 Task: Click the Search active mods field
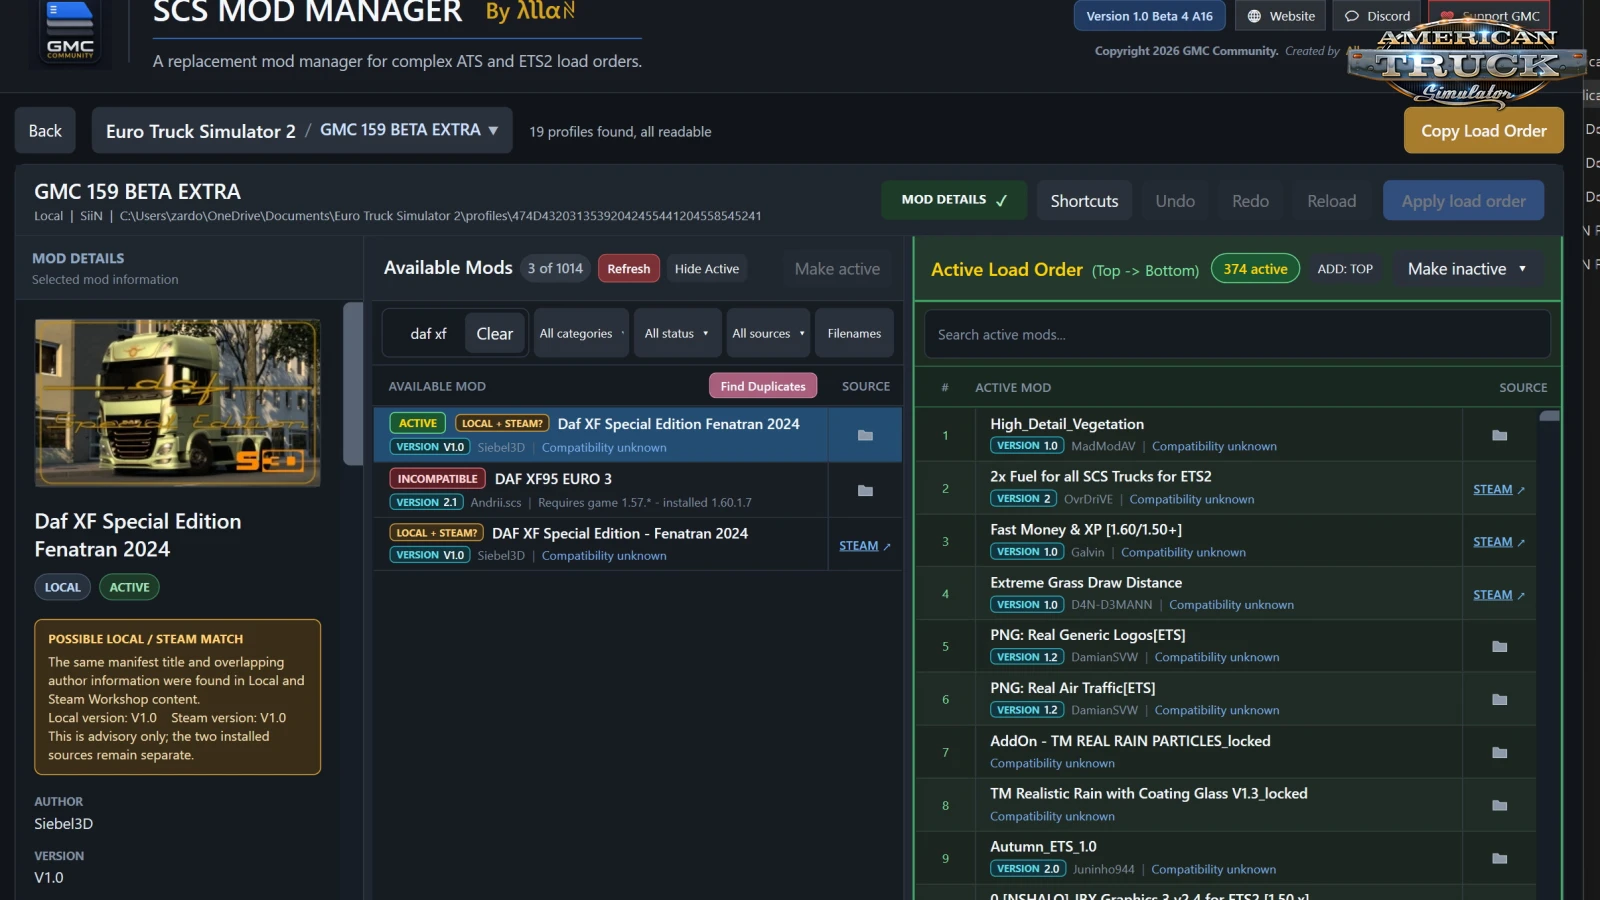1237,334
